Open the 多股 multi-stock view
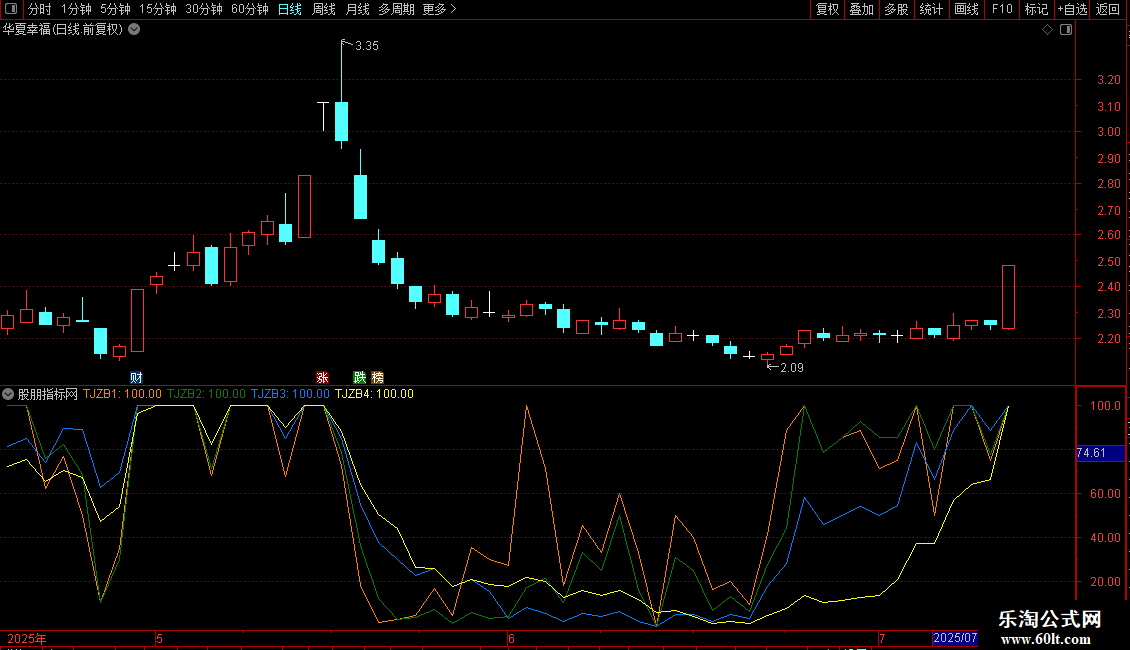Image resolution: width=1130 pixels, height=650 pixels. [897, 9]
